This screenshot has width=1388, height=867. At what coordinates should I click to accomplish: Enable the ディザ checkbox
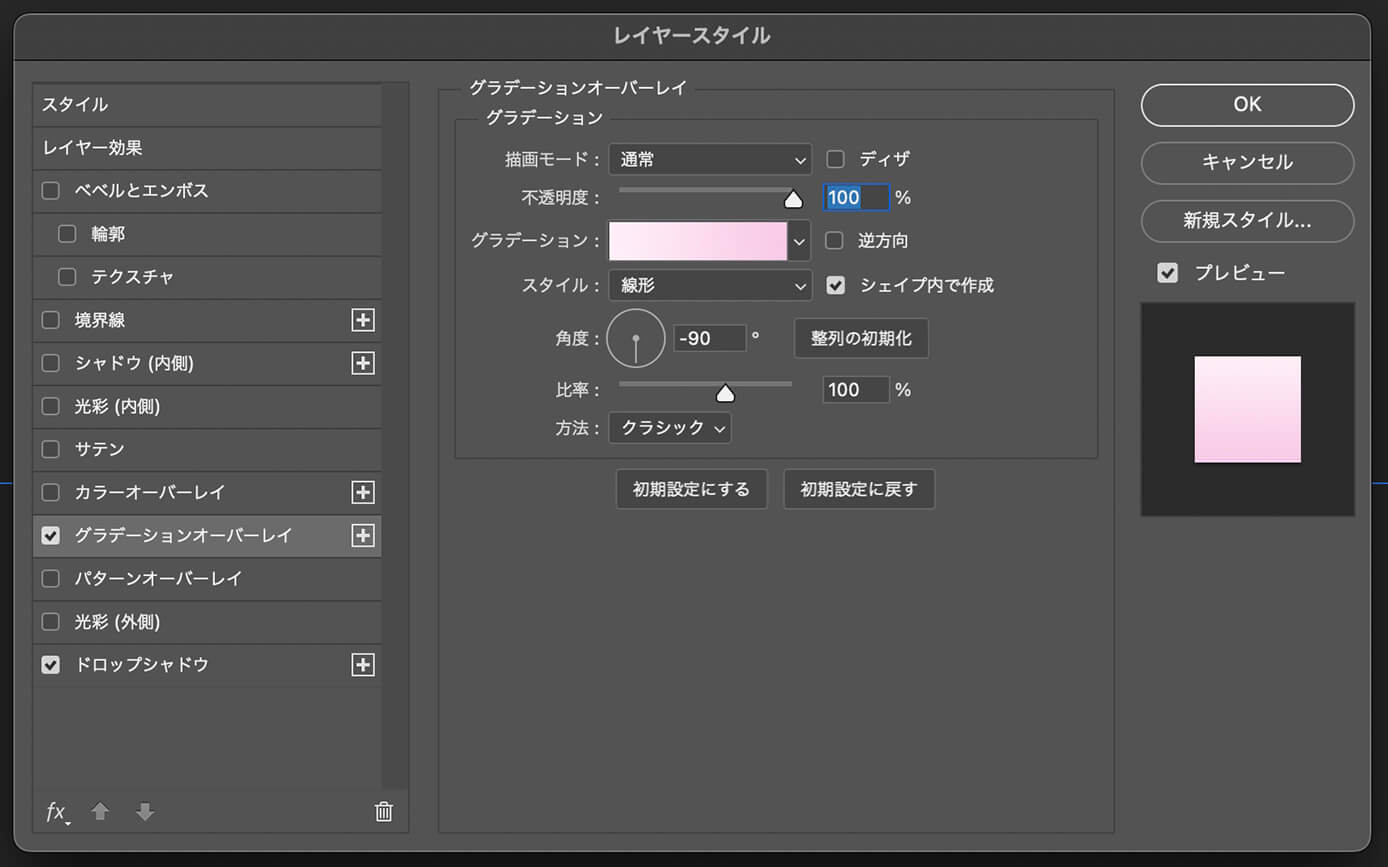coord(835,159)
